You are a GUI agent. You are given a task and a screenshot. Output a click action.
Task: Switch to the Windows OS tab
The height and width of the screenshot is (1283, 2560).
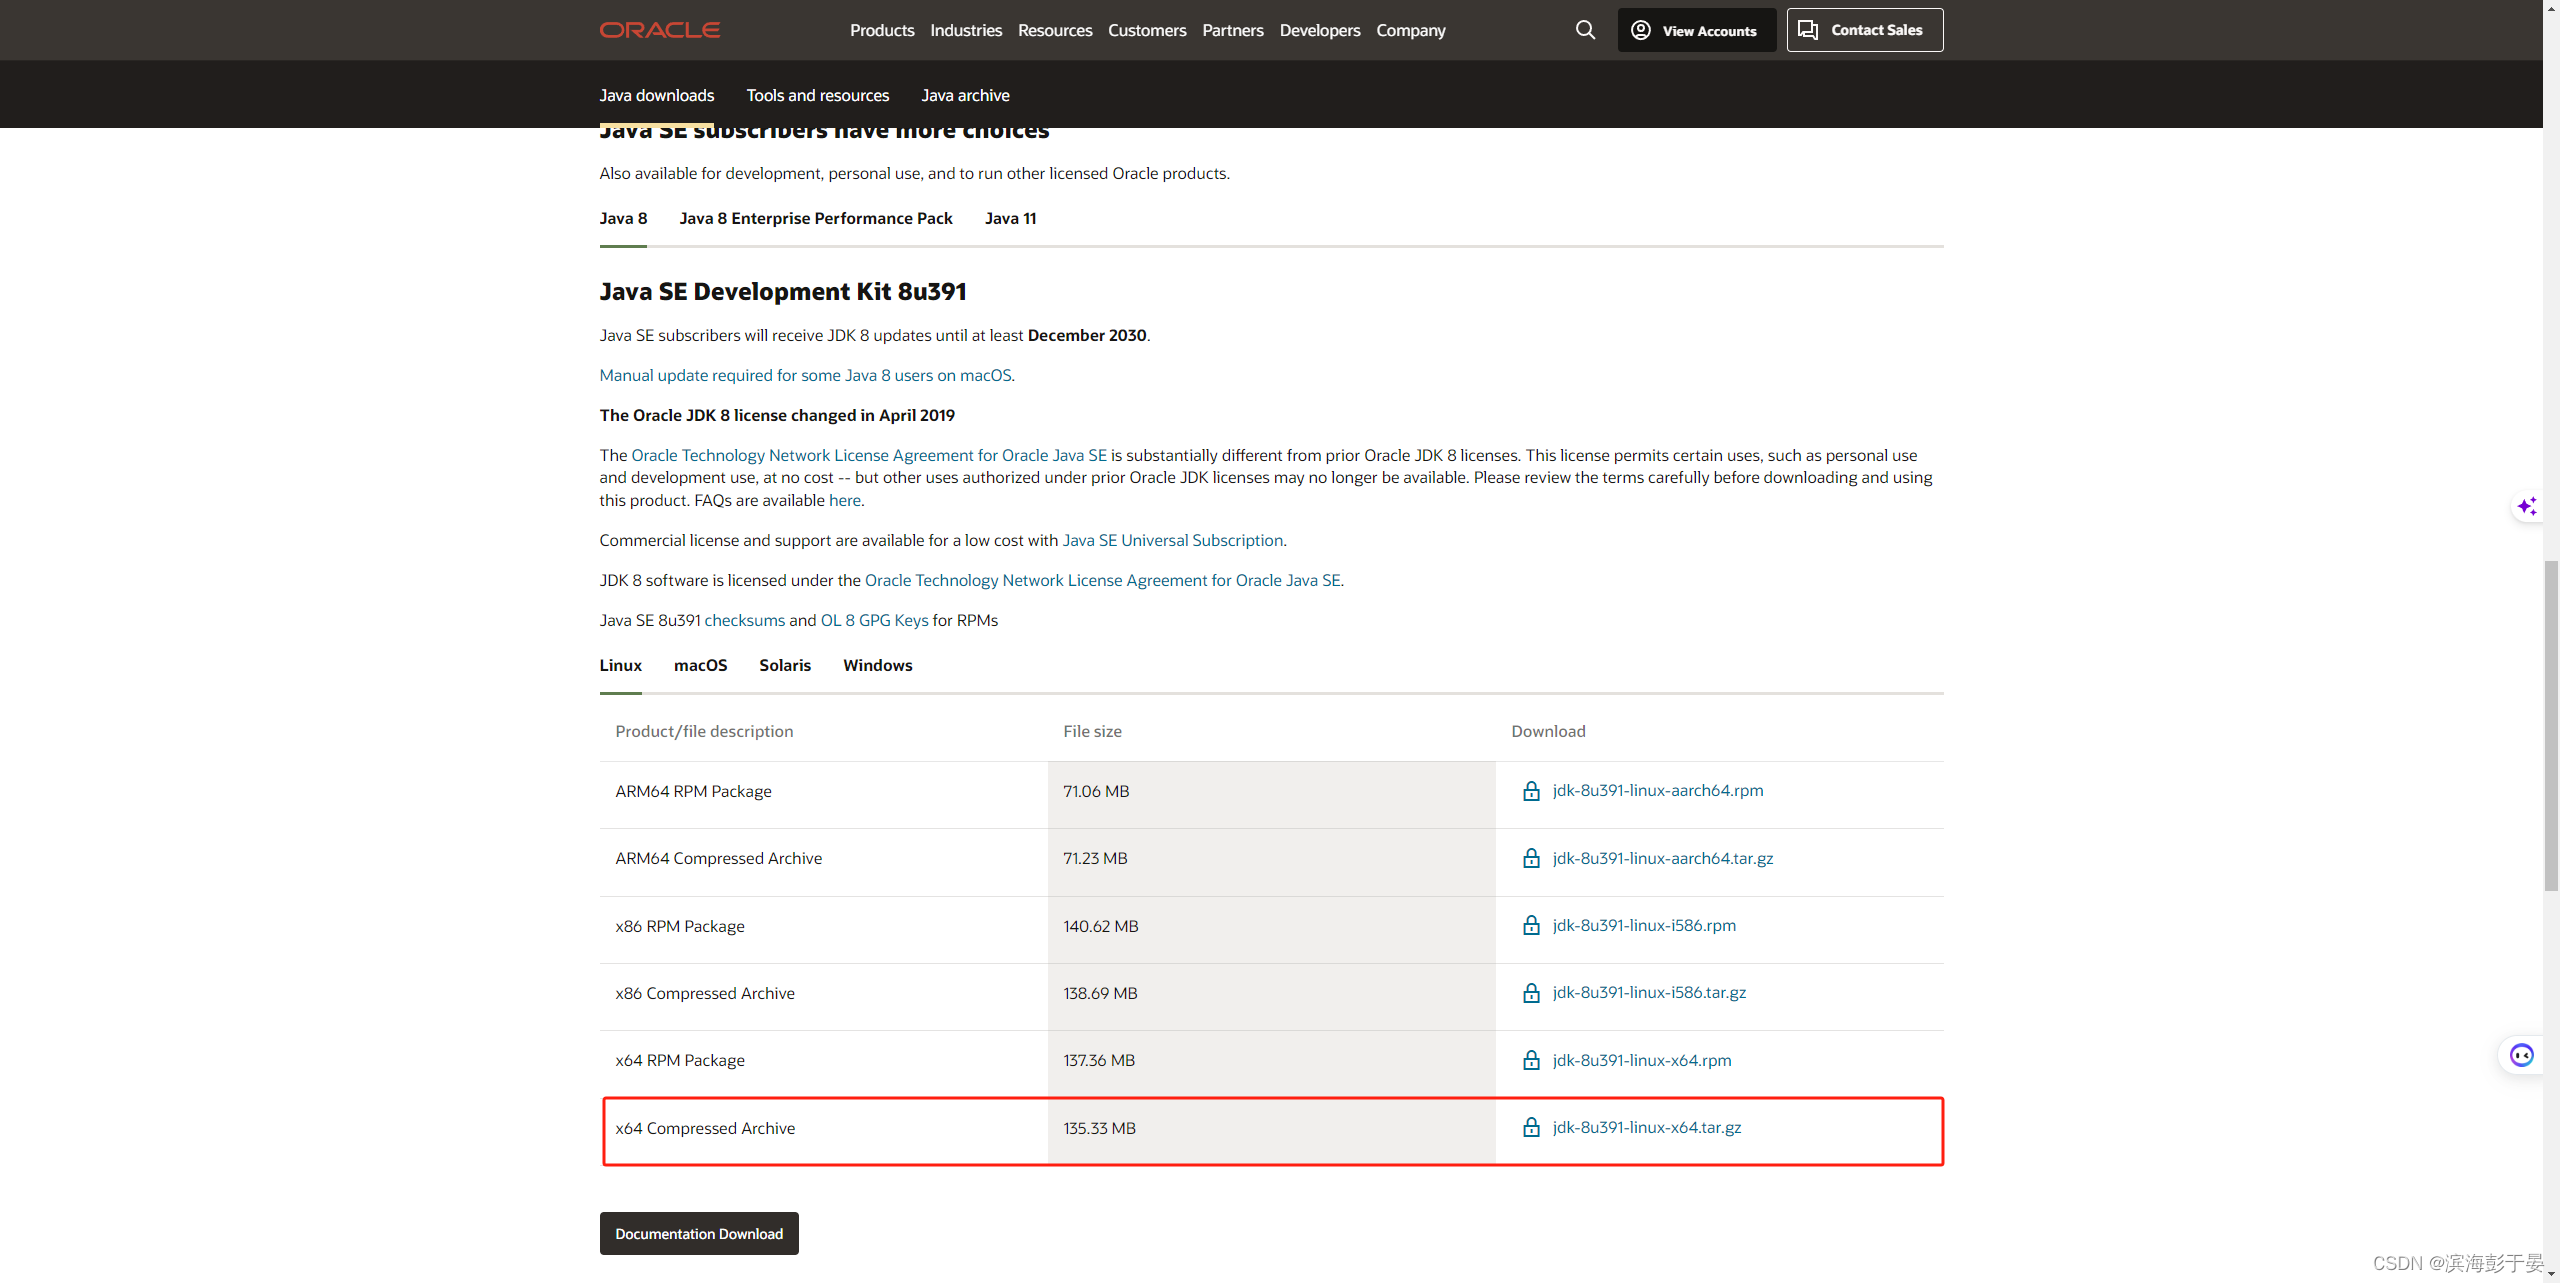(877, 665)
